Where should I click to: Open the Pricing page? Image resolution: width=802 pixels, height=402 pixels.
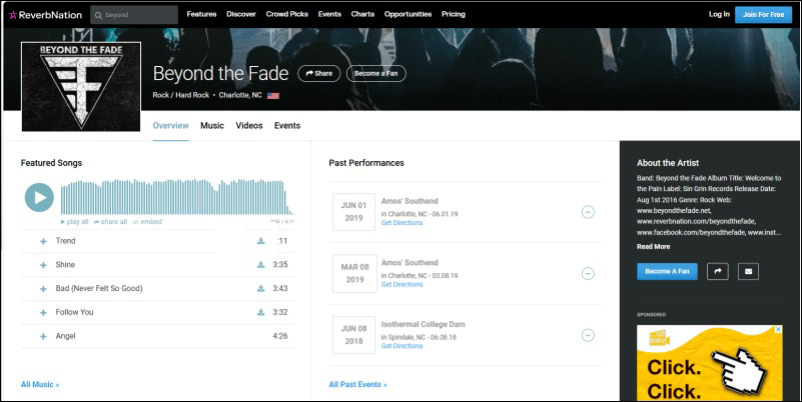(453, 14)
